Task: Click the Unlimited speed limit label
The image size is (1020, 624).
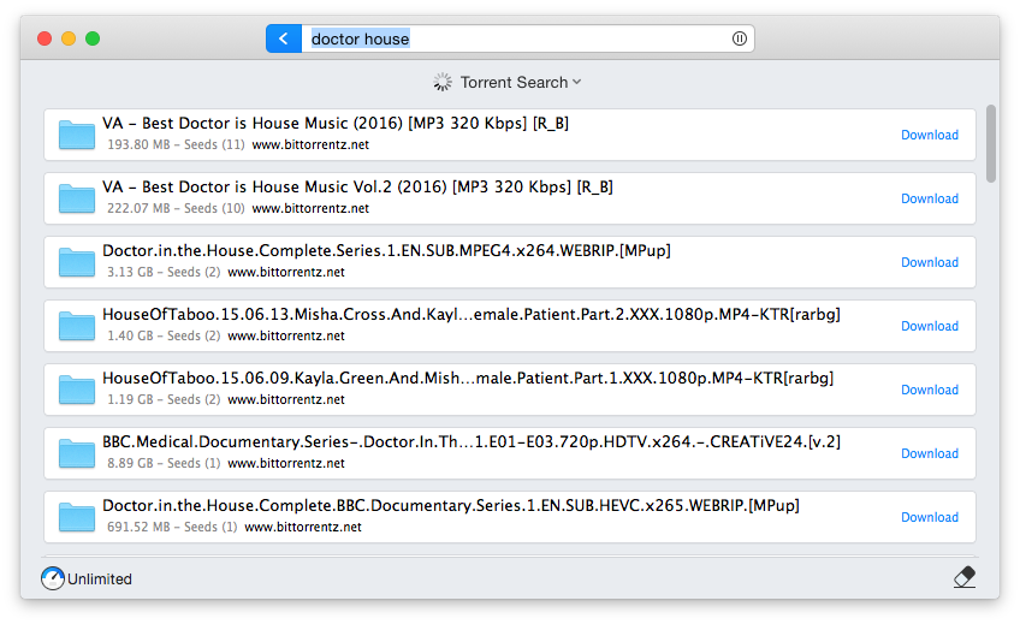Action: point(100,579)
